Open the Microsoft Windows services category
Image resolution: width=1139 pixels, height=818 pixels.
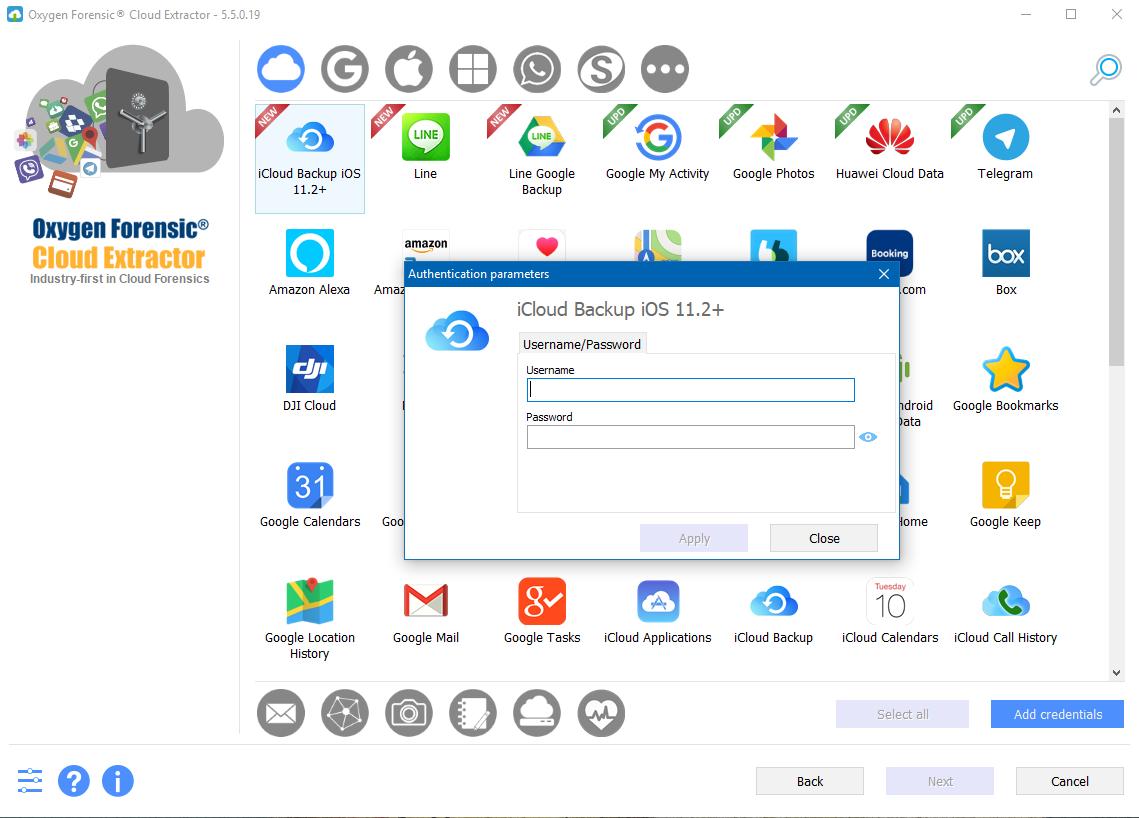472,69
